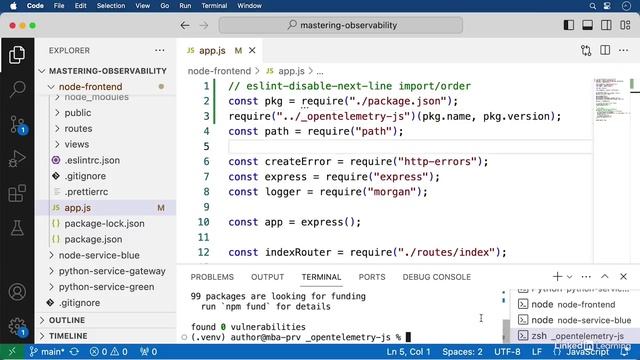Image resolution: width=640 pixels, height=360 pixels.
Task: Open the Source Control view
Action: (x=17, y=124)
